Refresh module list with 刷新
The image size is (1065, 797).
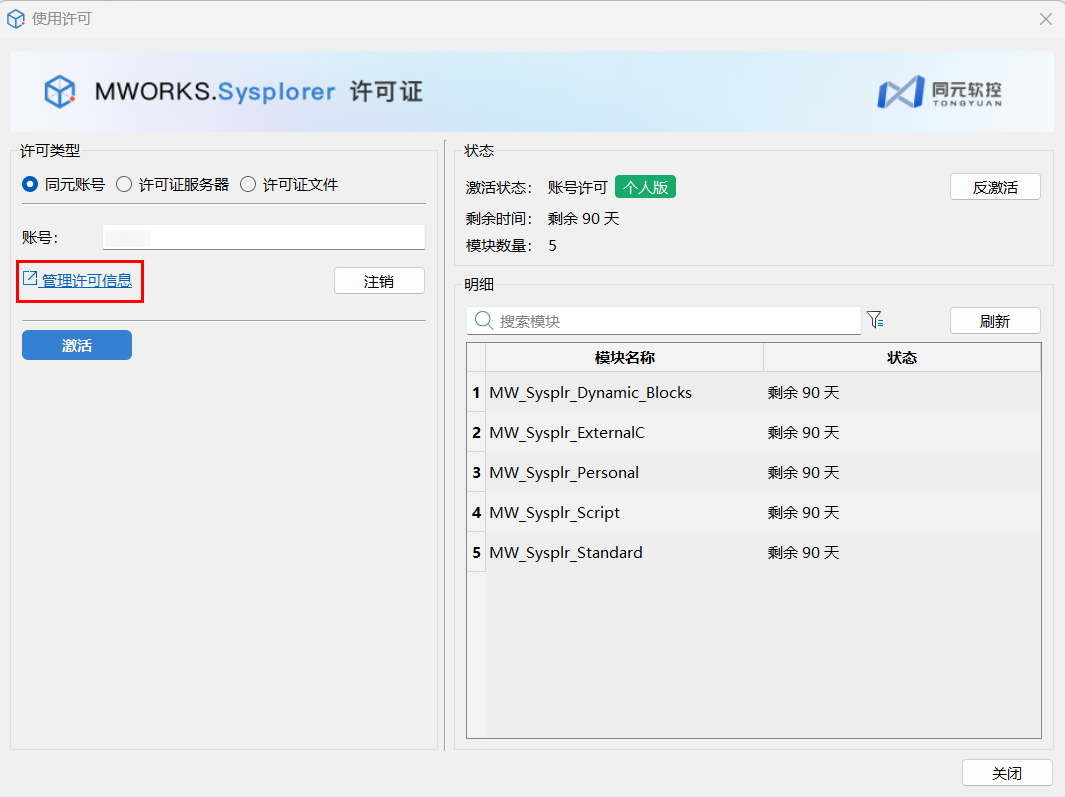[994, 321]
